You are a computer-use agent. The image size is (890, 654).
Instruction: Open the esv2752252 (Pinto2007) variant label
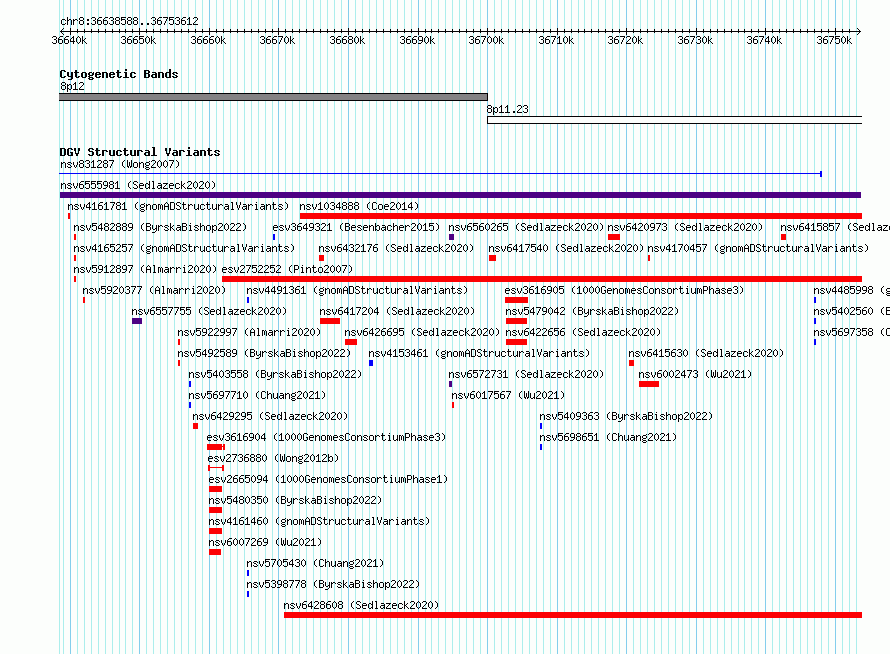[287, 269]
